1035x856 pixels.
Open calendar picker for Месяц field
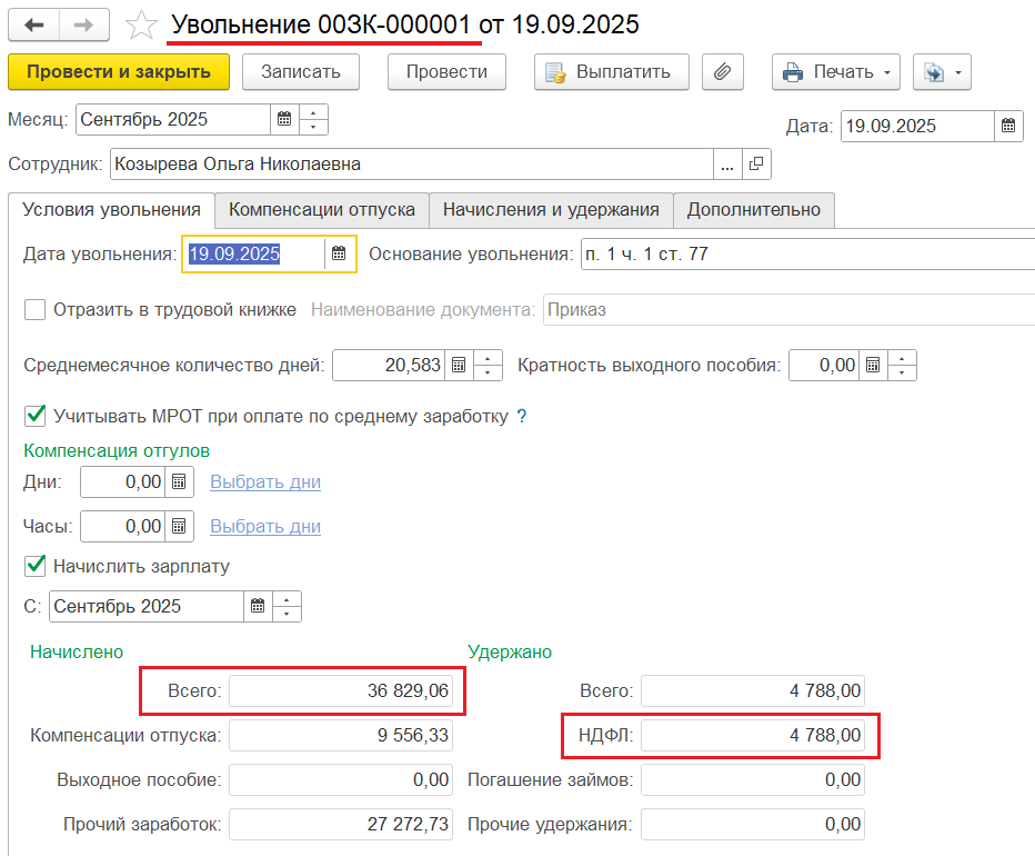coord(284,120)
